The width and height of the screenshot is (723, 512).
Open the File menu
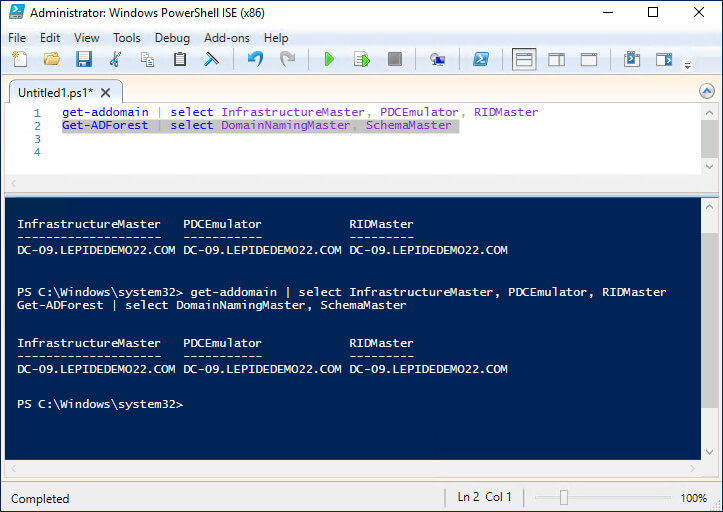(17, 38)
